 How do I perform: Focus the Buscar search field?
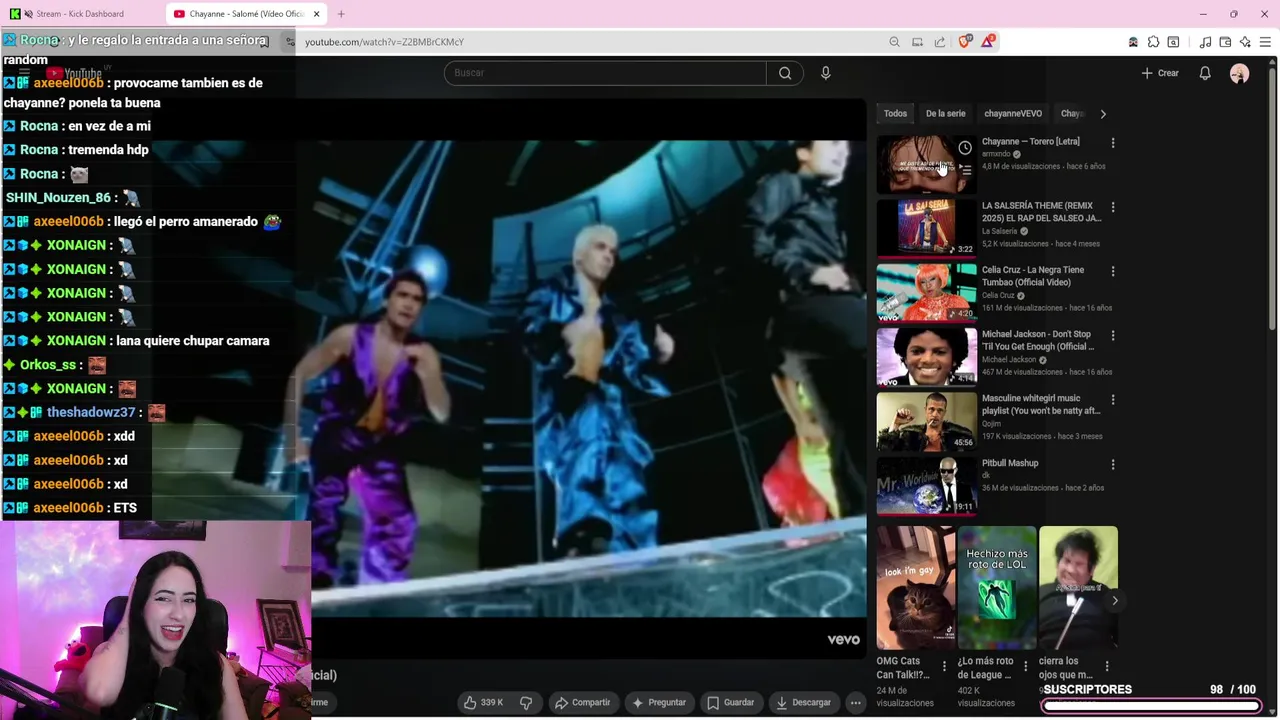[605, 73]
